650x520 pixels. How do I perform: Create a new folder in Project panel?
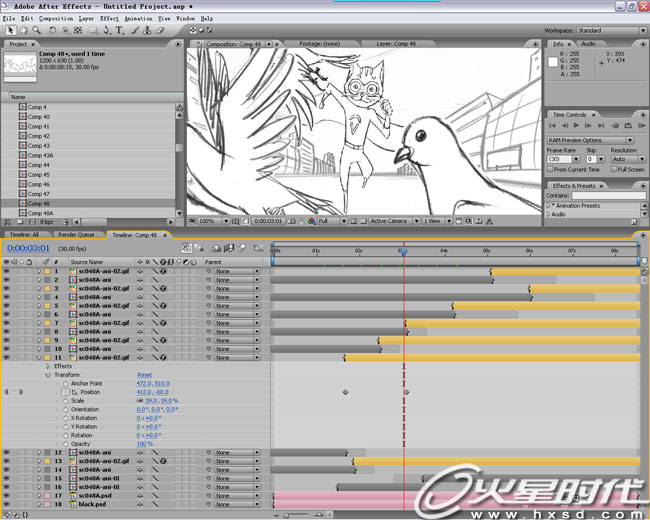tap(19, 222)
